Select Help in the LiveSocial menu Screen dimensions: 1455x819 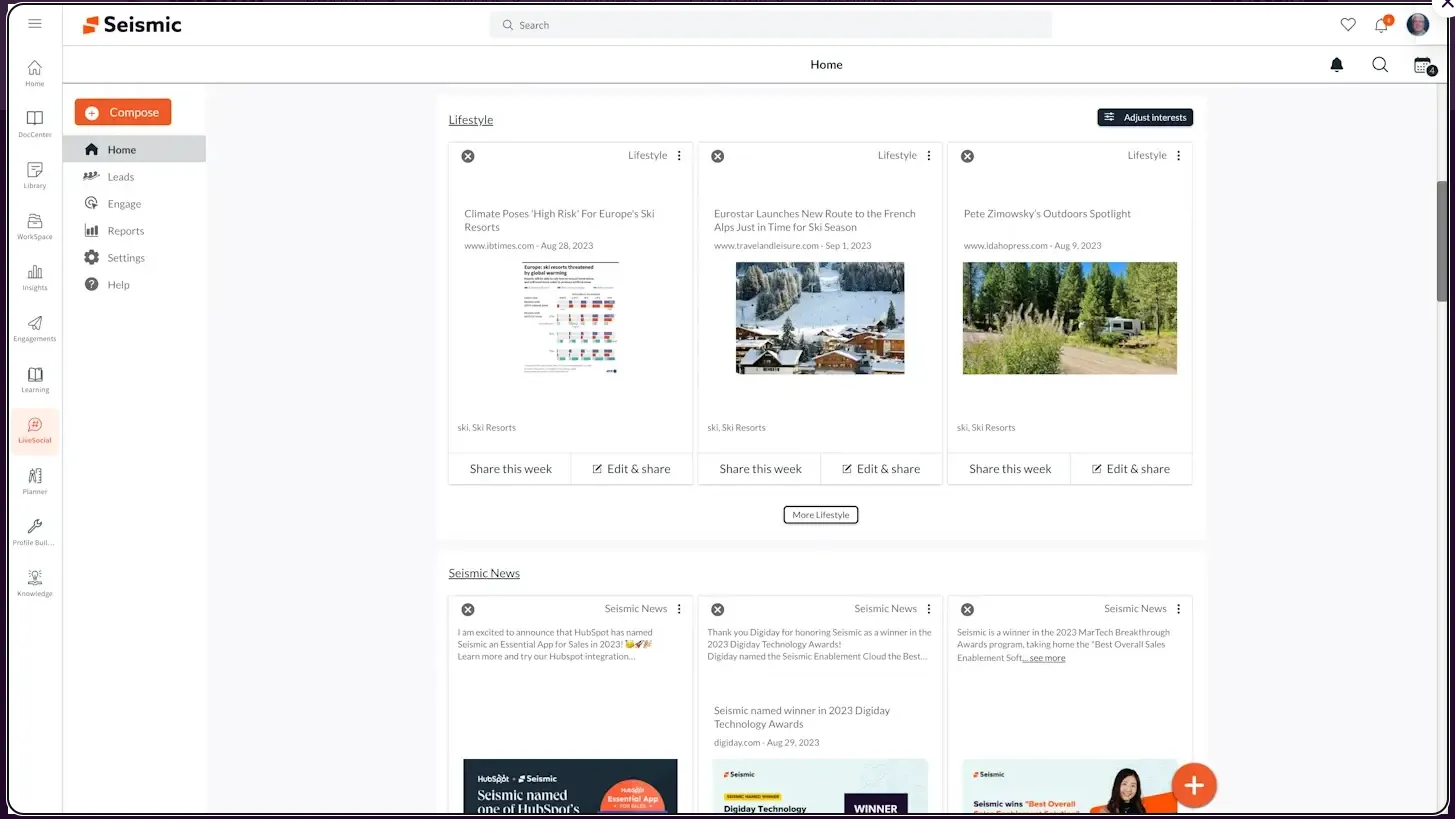tap(134, 285)
